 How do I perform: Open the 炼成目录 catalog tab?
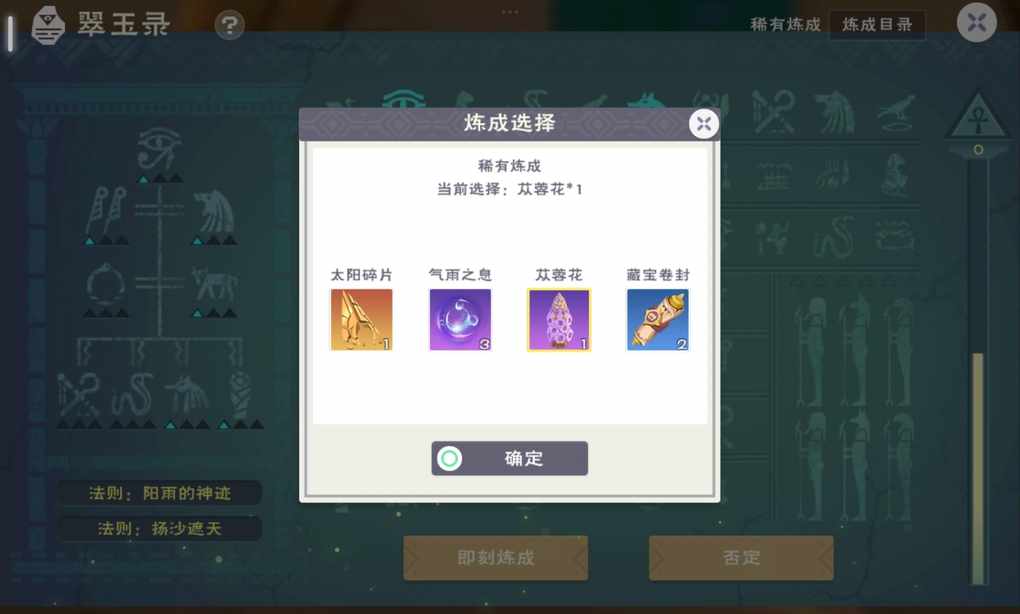point(877,25)
